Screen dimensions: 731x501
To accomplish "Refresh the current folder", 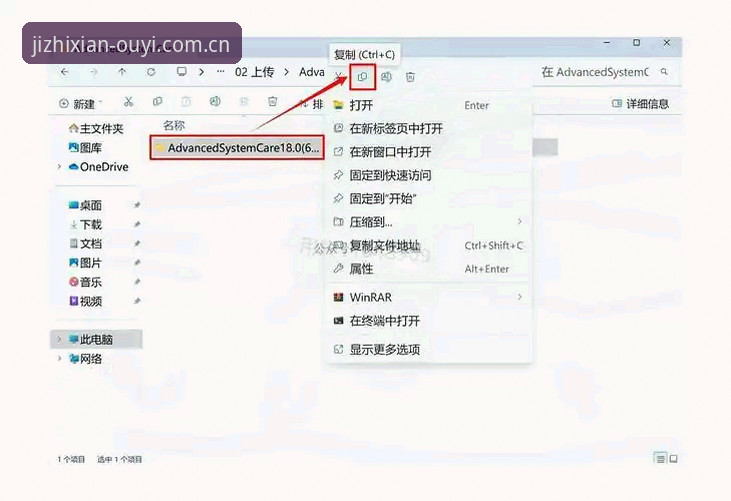I will (151, 72).
